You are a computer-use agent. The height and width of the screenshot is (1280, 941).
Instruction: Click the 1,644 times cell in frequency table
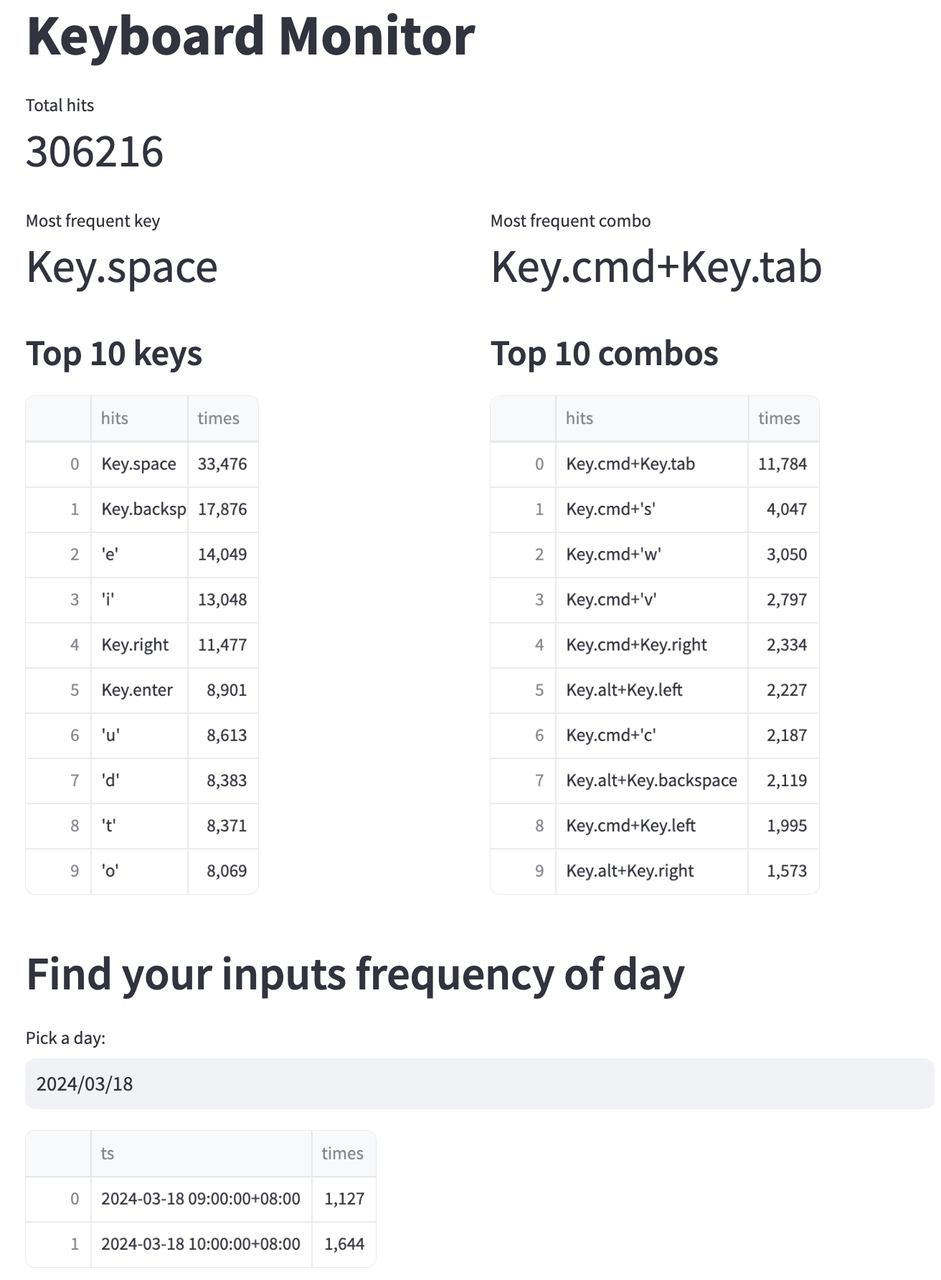[345, 1244]
